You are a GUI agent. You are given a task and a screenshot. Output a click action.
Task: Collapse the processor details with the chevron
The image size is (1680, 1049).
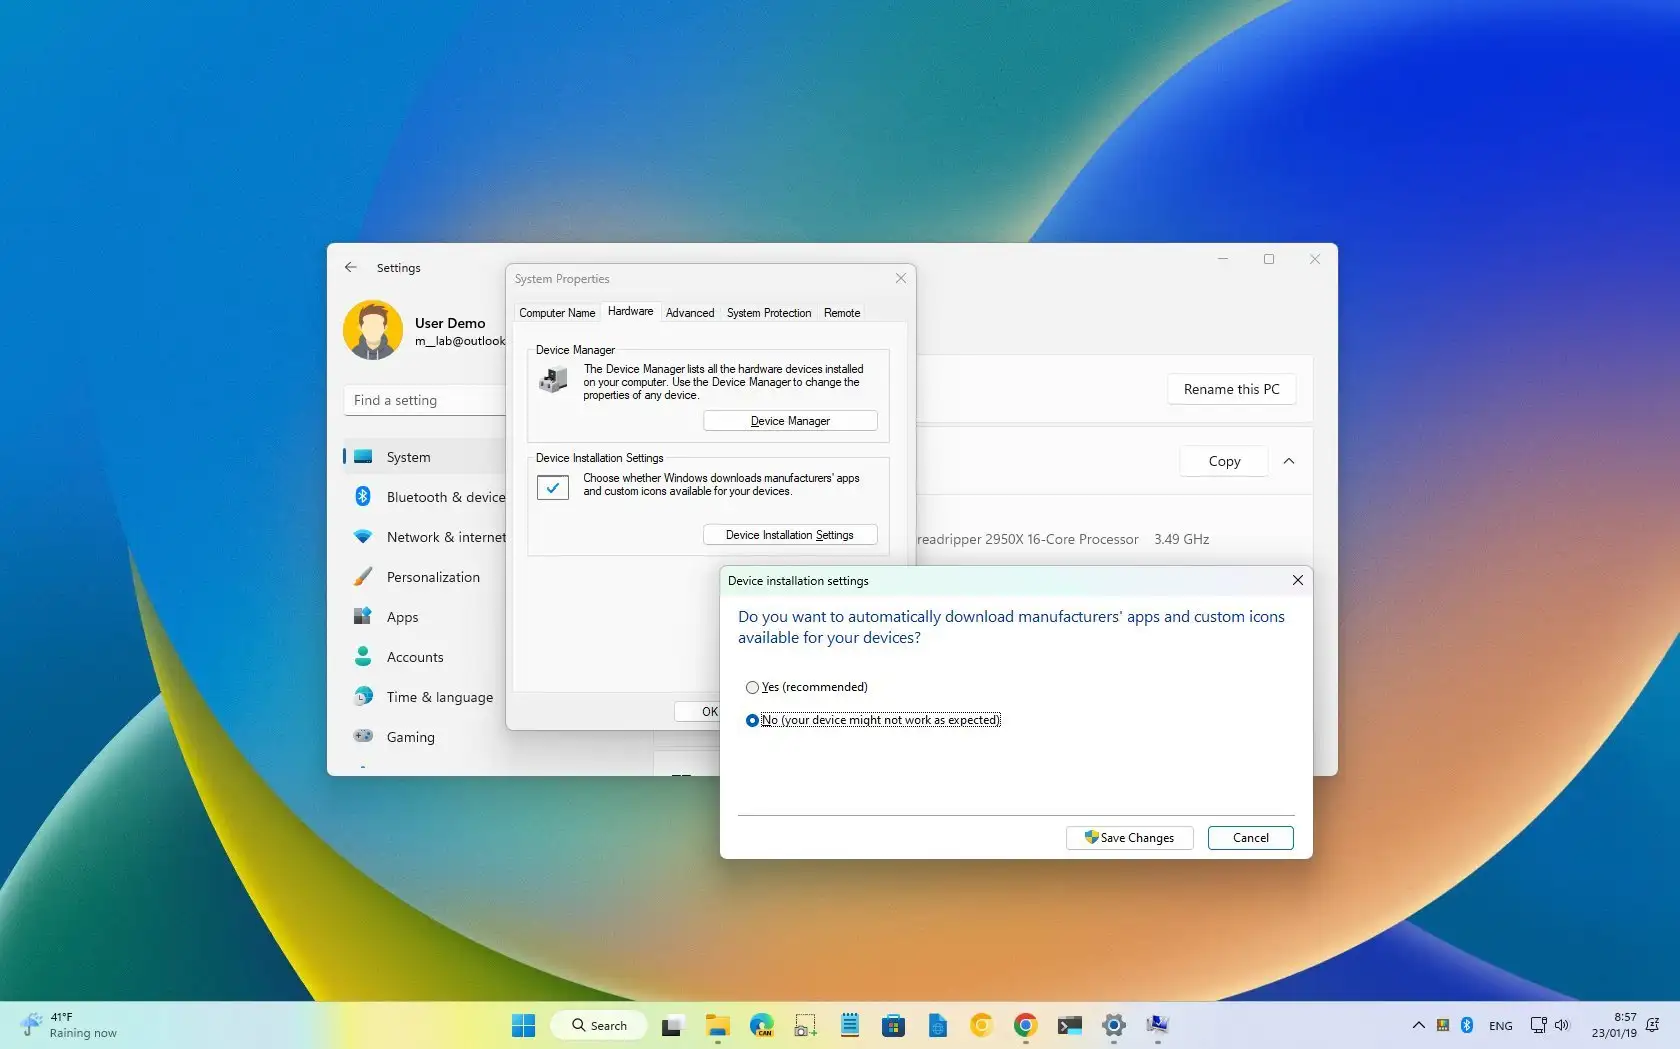[1289, 461]
